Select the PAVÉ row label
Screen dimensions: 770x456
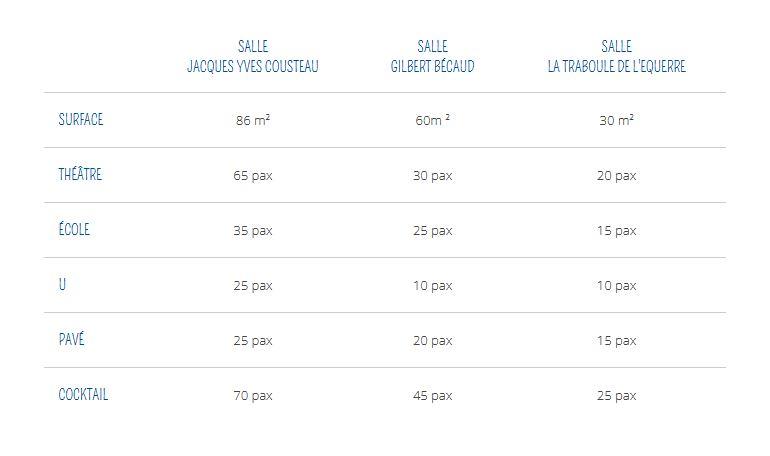tap(71, 339)
